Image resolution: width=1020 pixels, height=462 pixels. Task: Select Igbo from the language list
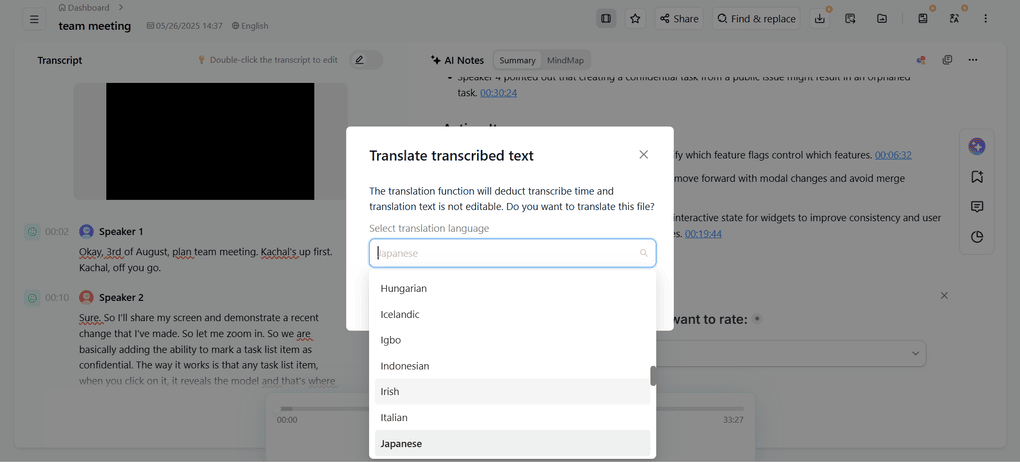(x=513, y=340)
